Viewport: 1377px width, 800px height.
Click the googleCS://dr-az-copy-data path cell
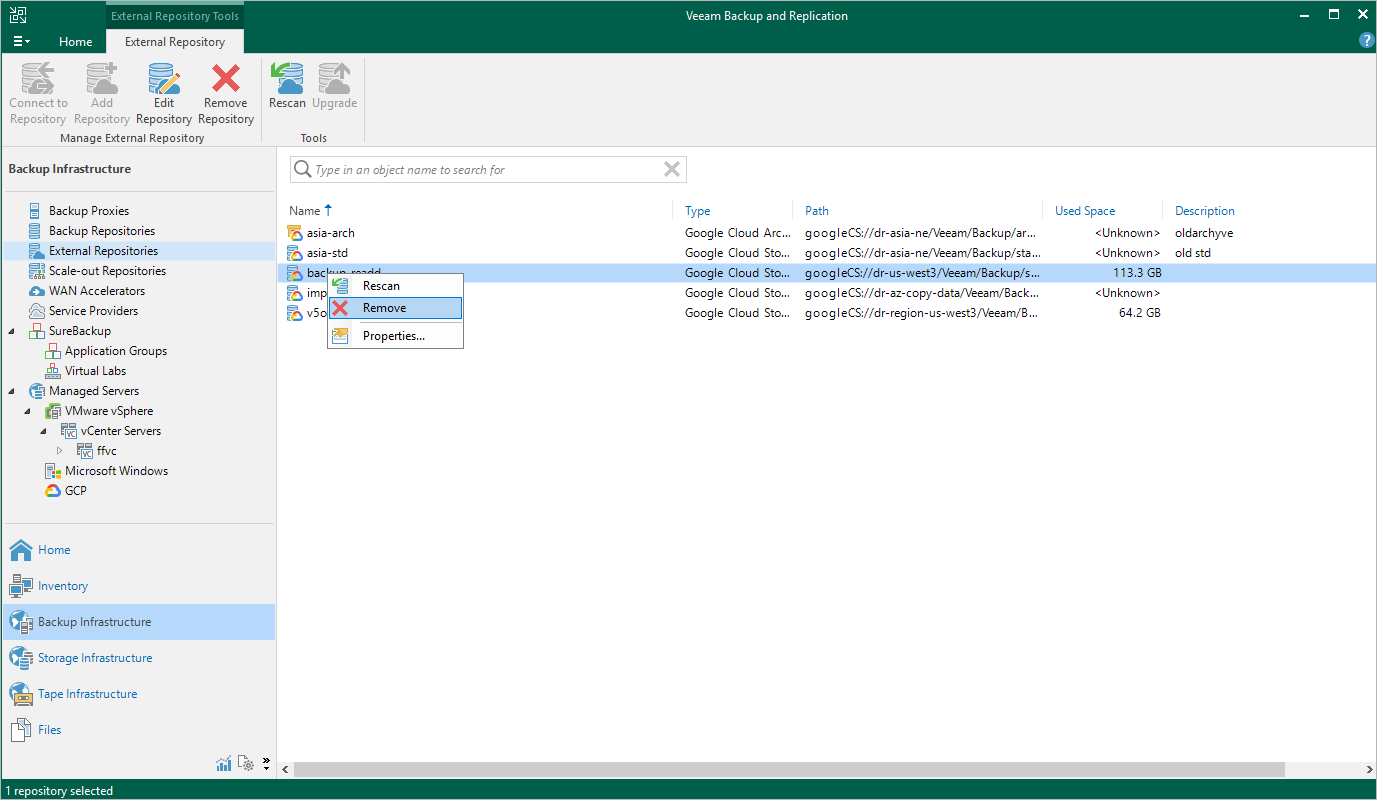click(x=921, y=293)
